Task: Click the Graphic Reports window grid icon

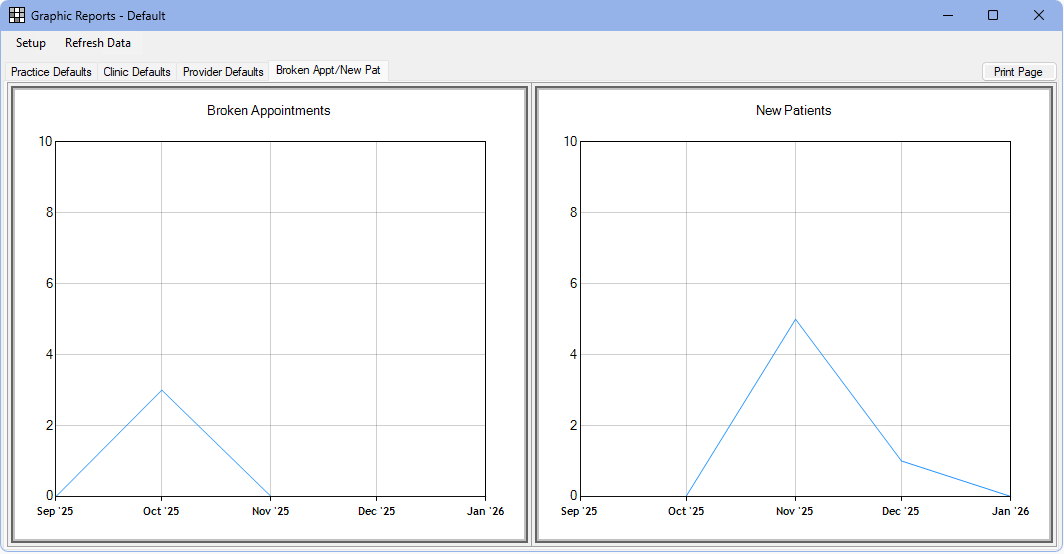Action: point(17,15)
